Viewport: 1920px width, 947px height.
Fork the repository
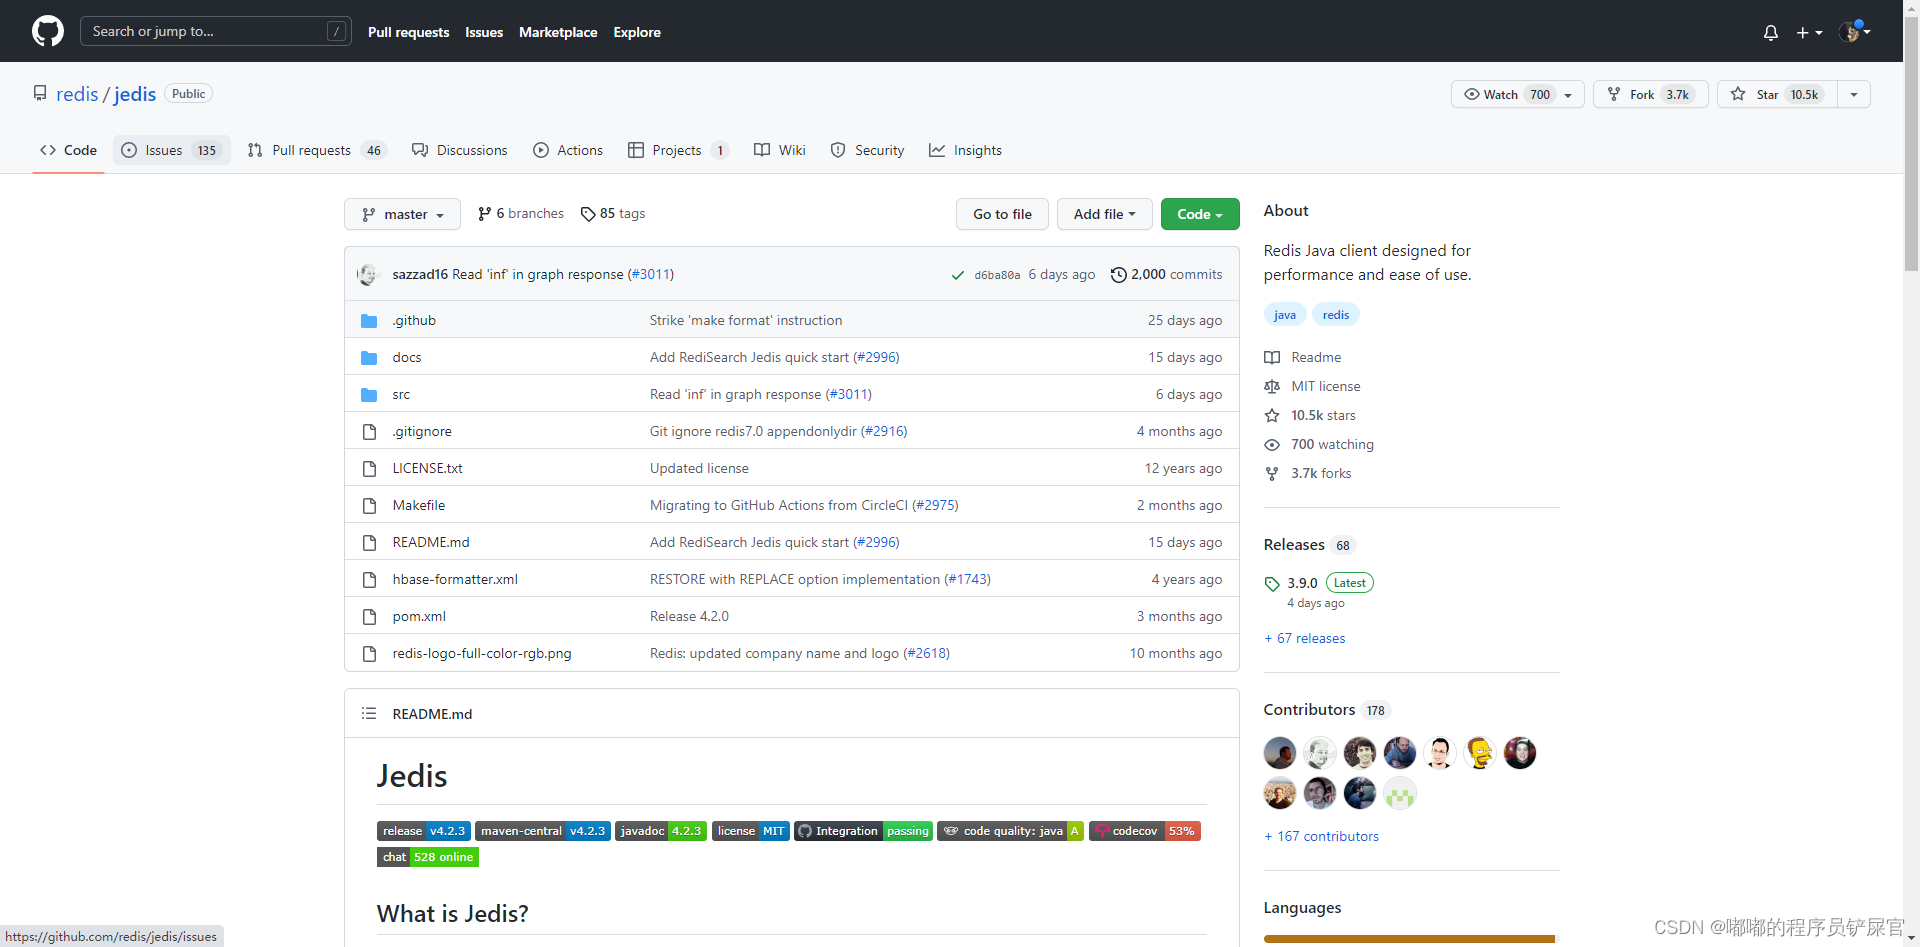click(x=1651, y=94)
